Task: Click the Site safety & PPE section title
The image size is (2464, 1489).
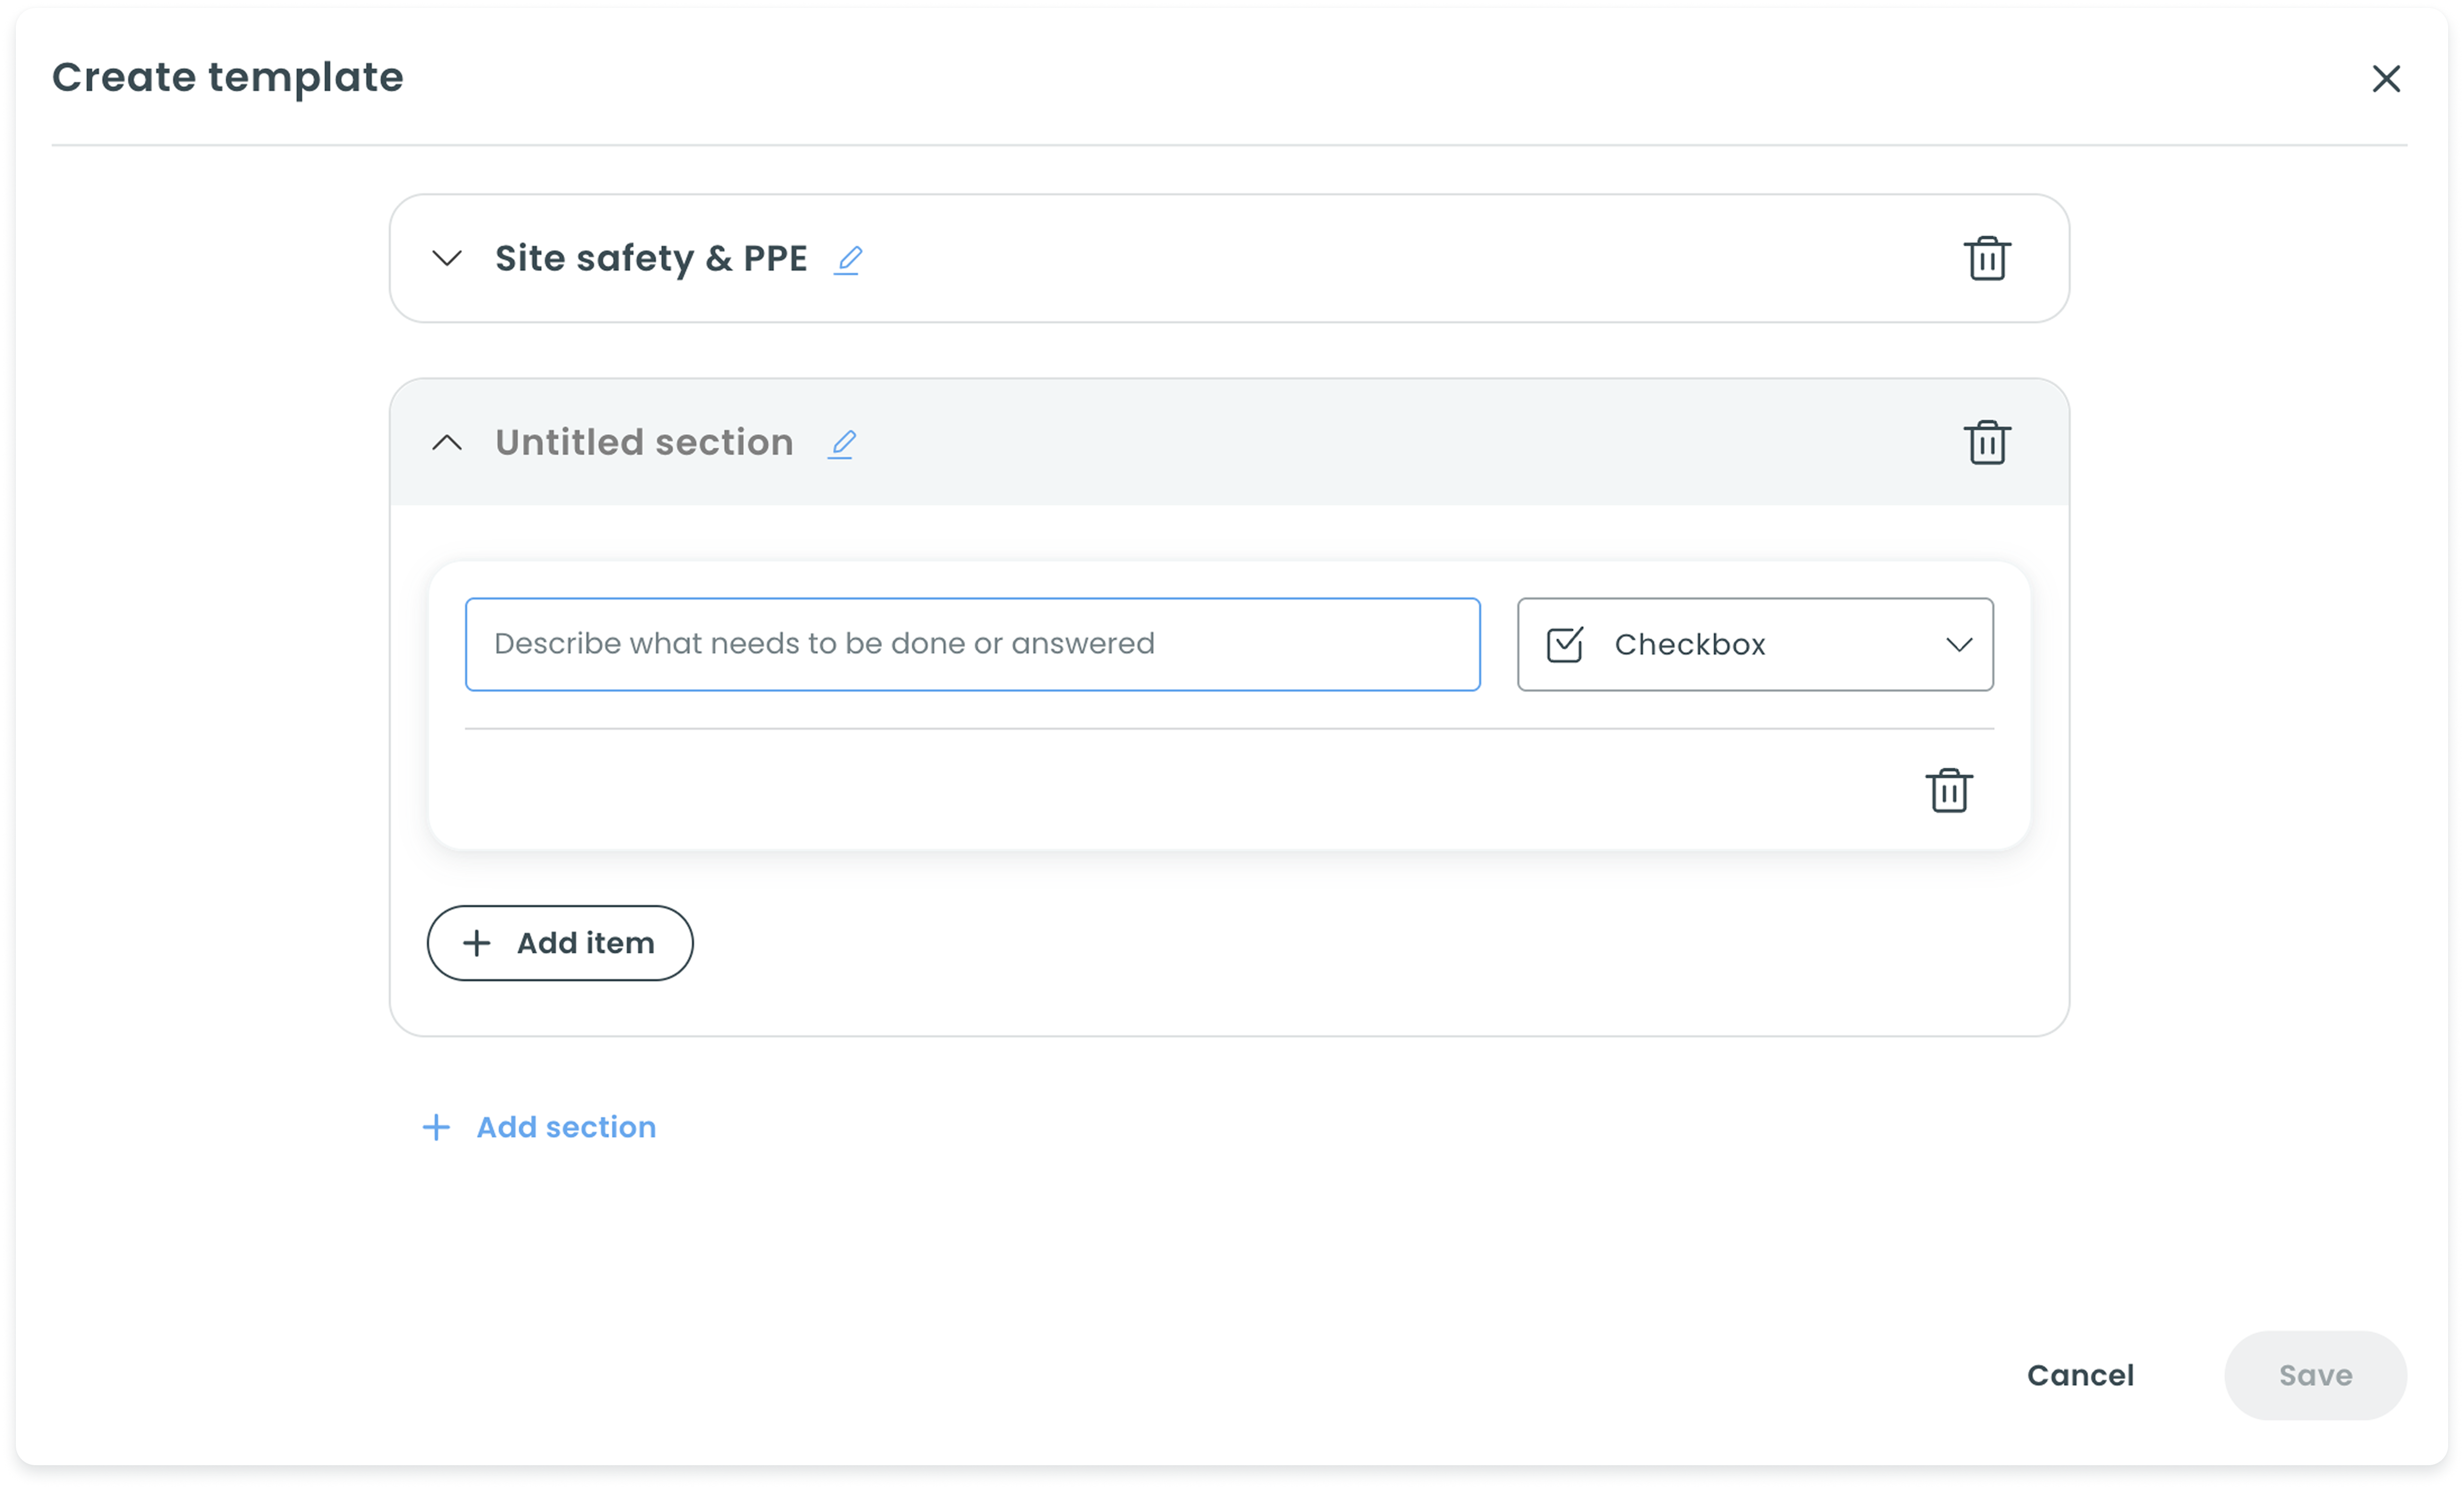Action: click(651, 259)
